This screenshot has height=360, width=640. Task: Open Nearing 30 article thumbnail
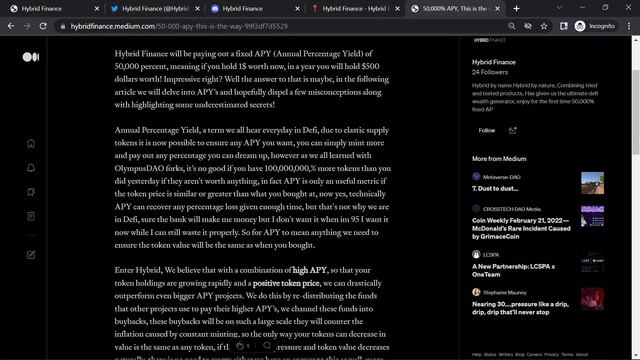592,299
